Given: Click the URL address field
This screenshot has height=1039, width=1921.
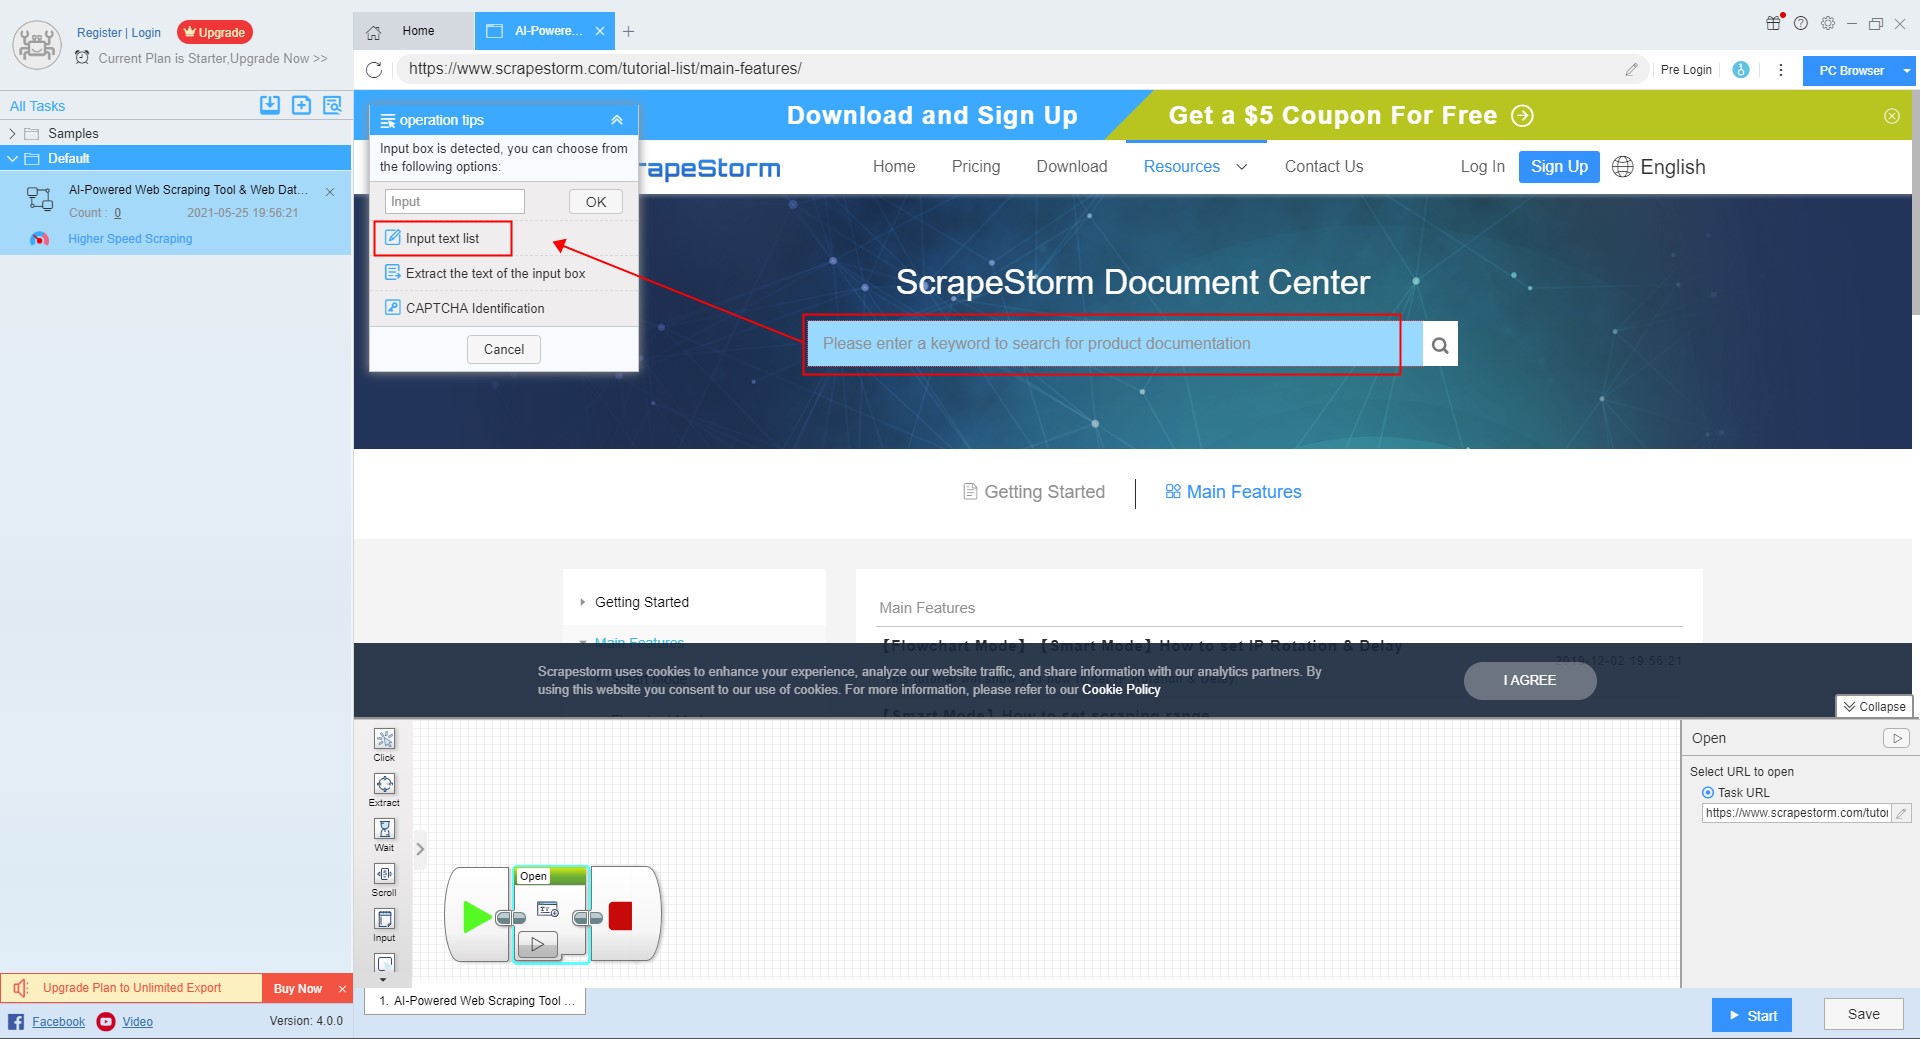Looking at the screenshot, I should tap(1010, 69).
